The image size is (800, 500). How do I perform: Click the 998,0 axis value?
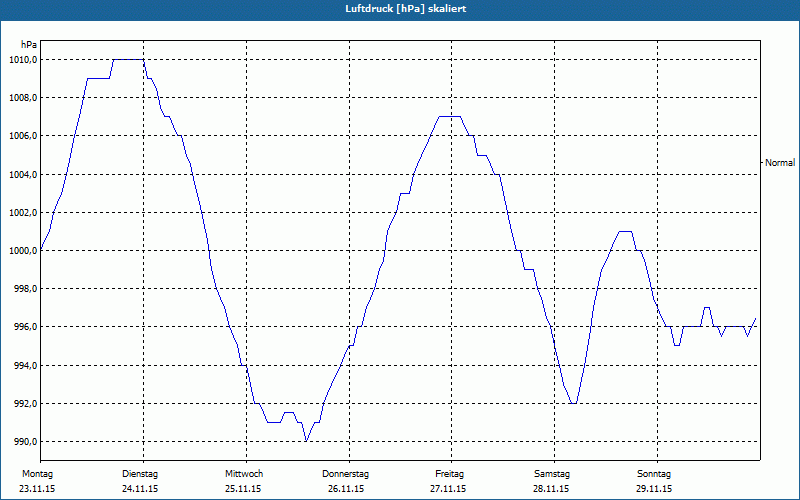[x=25, y=289]
